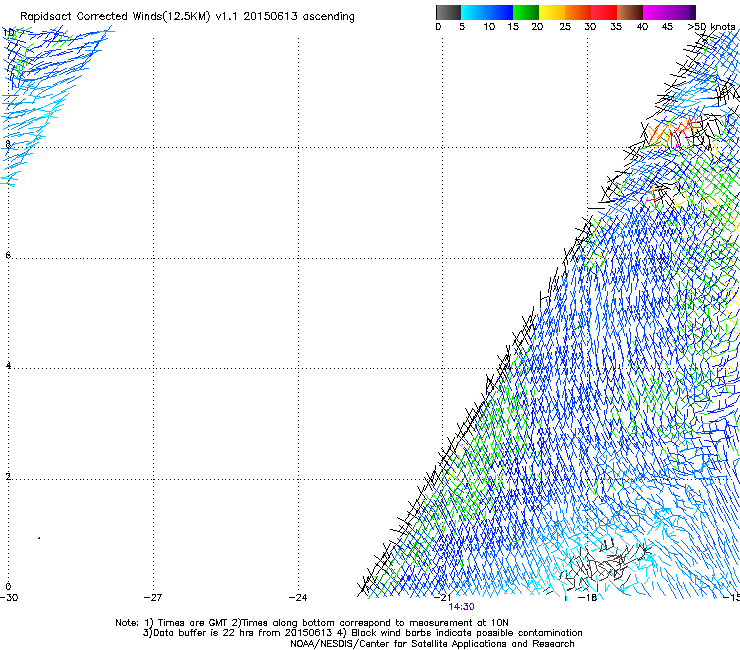
Task: Click the plot title 'Rapidscat Corrected Winds(12.5KM)'
Action: click(115, 17)
